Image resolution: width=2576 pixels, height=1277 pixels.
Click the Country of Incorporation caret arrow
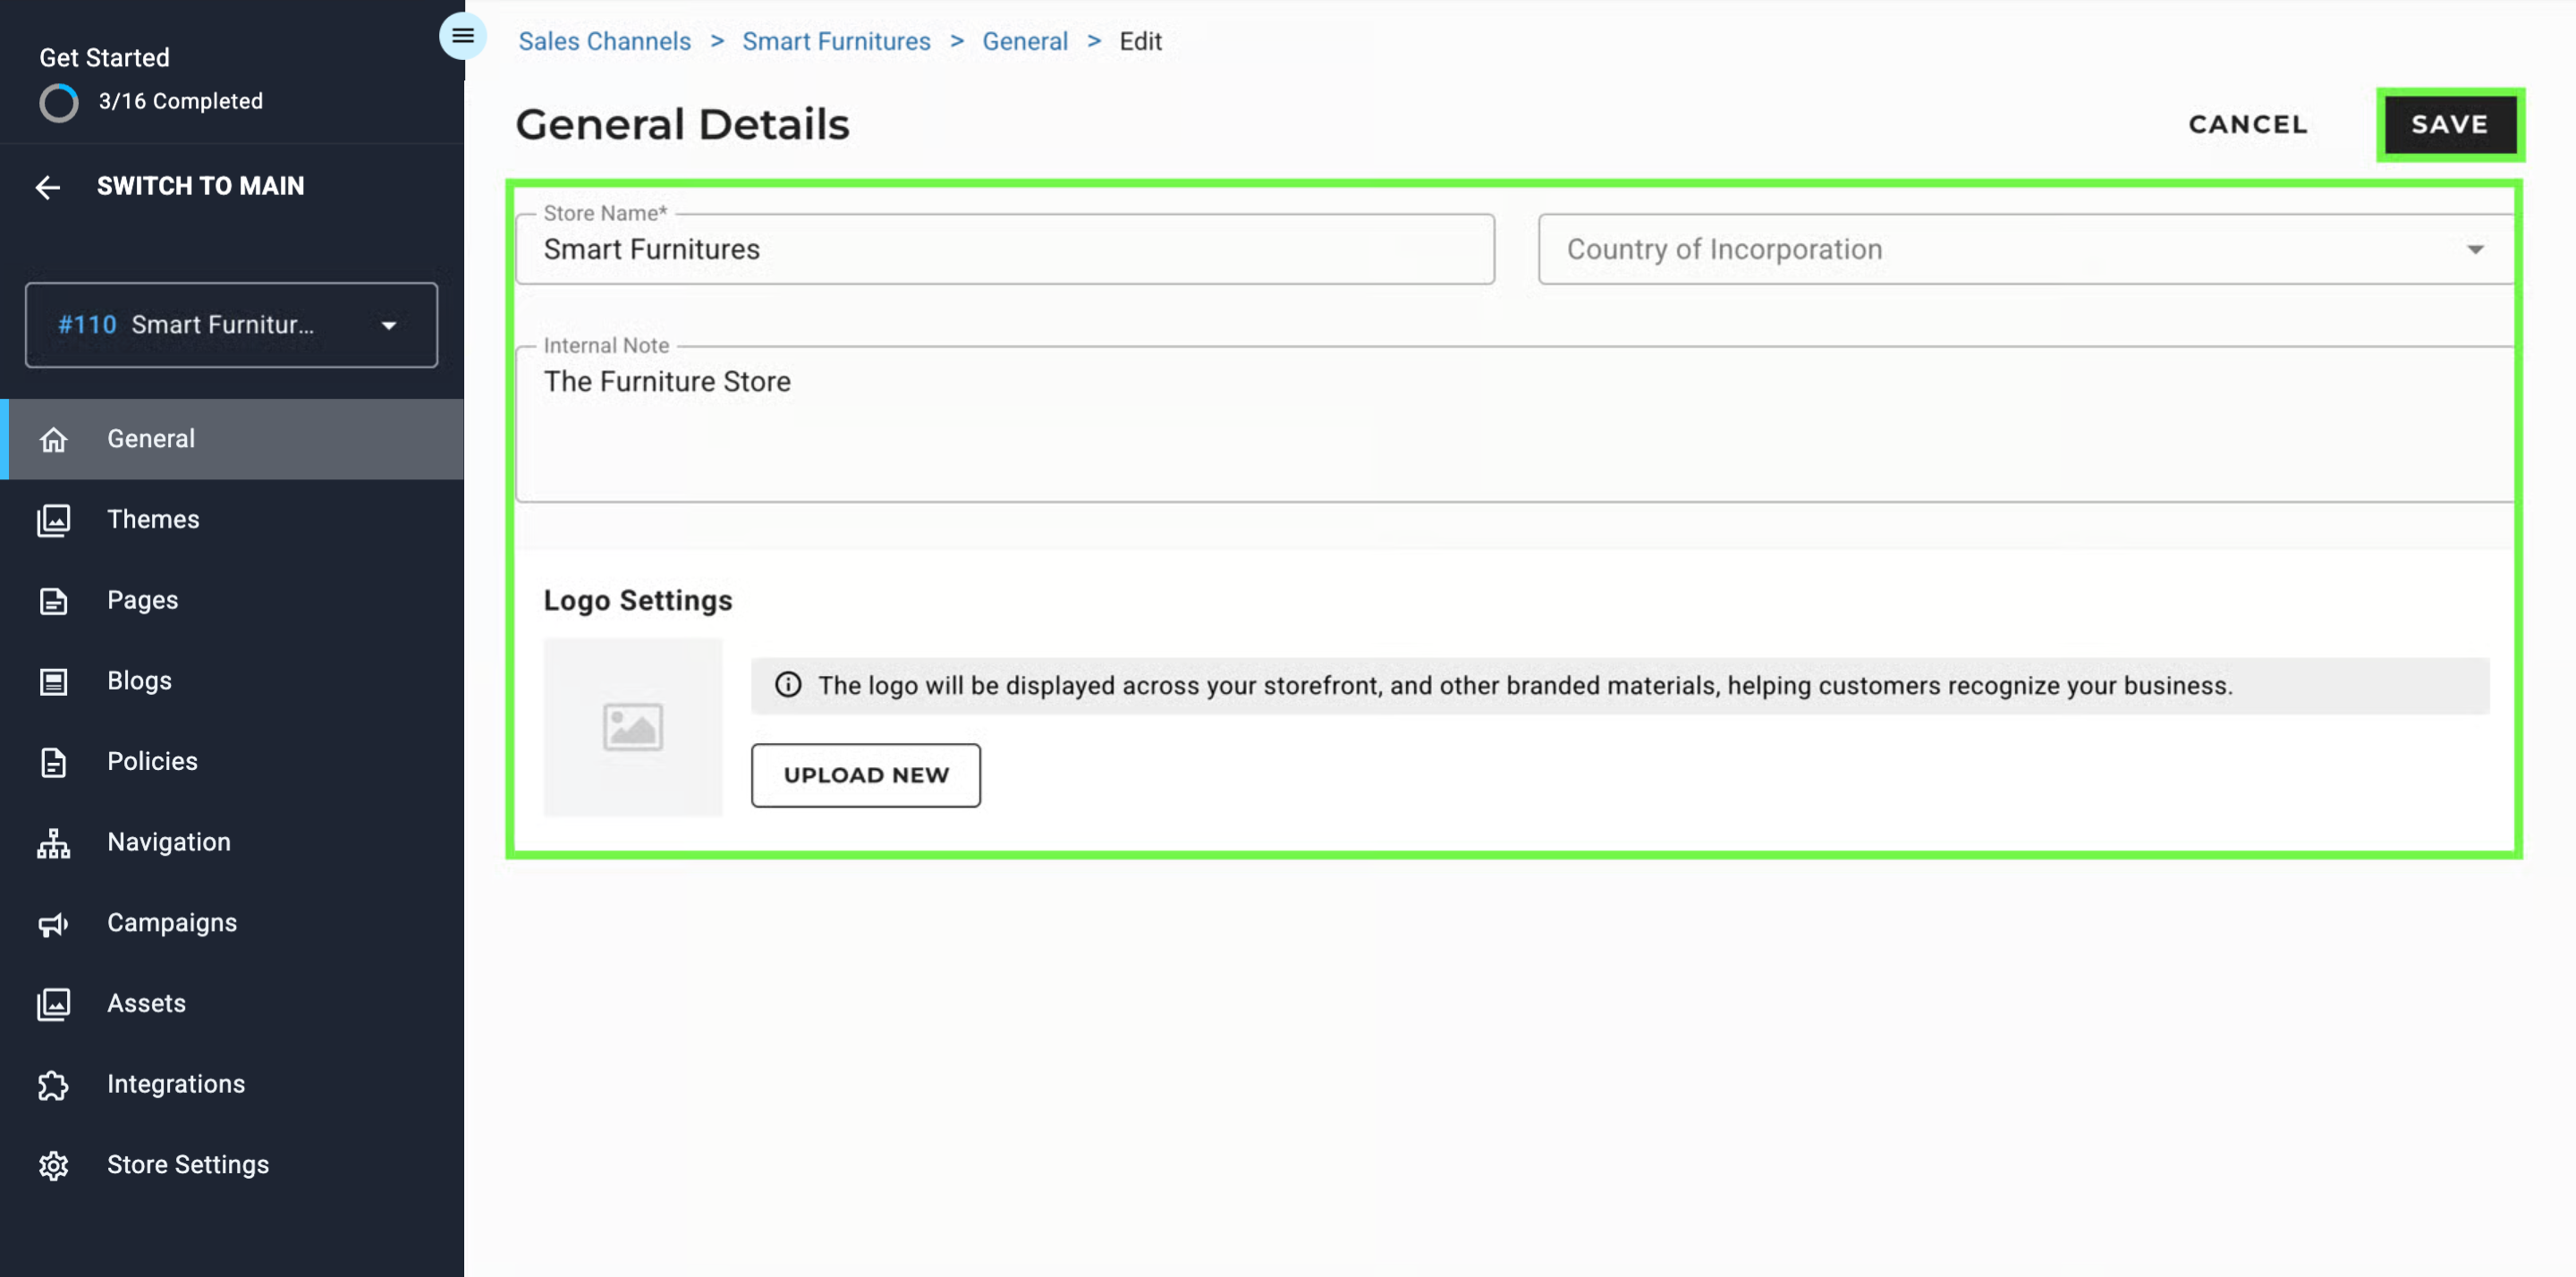tap(2475, 250)
